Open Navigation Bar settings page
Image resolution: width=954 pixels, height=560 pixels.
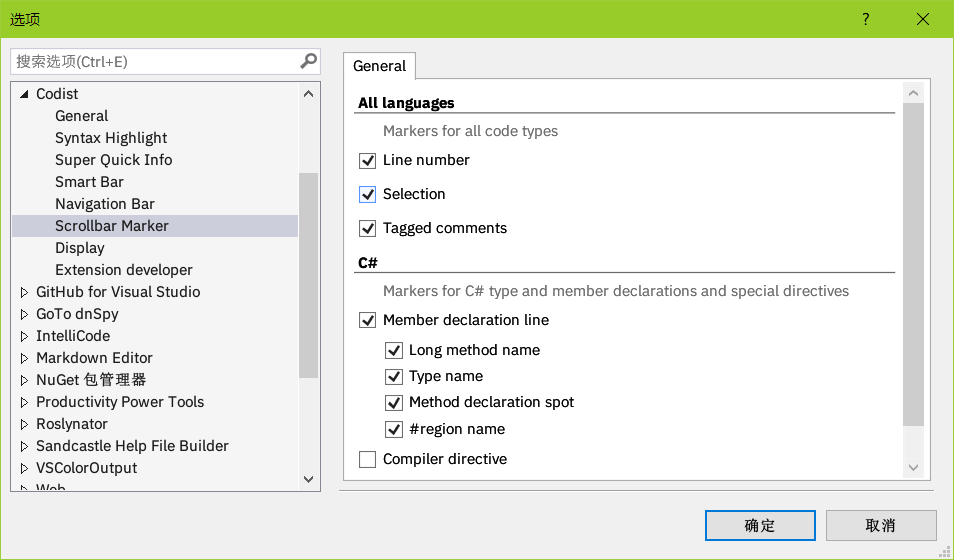point(105,204)
